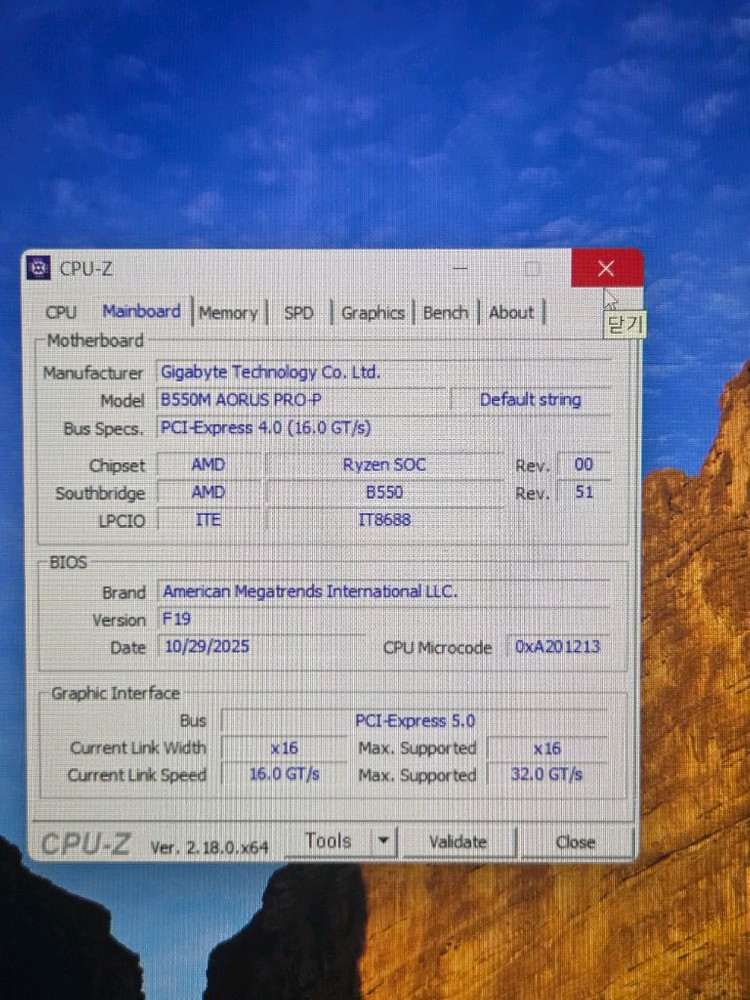The height and width of the screenshot is (1000, 750).
Task: Close the window with red X
Action: click(607, 268)
